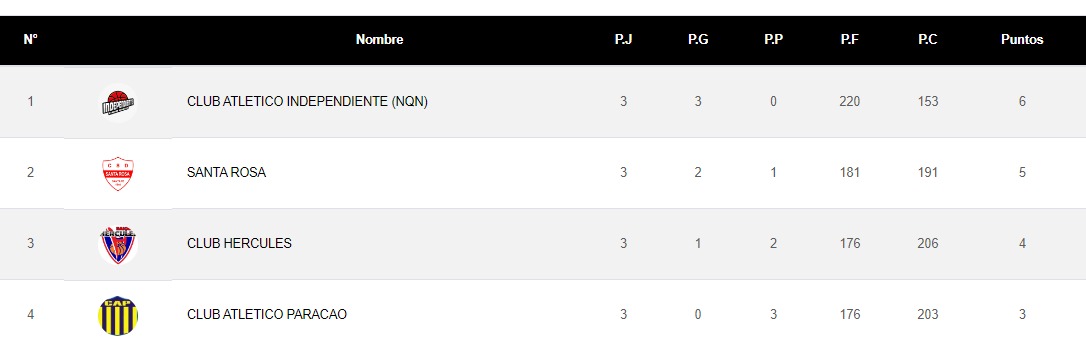1086x361 pixels.
Task: Click the P.F column header
Action: pyautogui.click(x=849, y=40)
